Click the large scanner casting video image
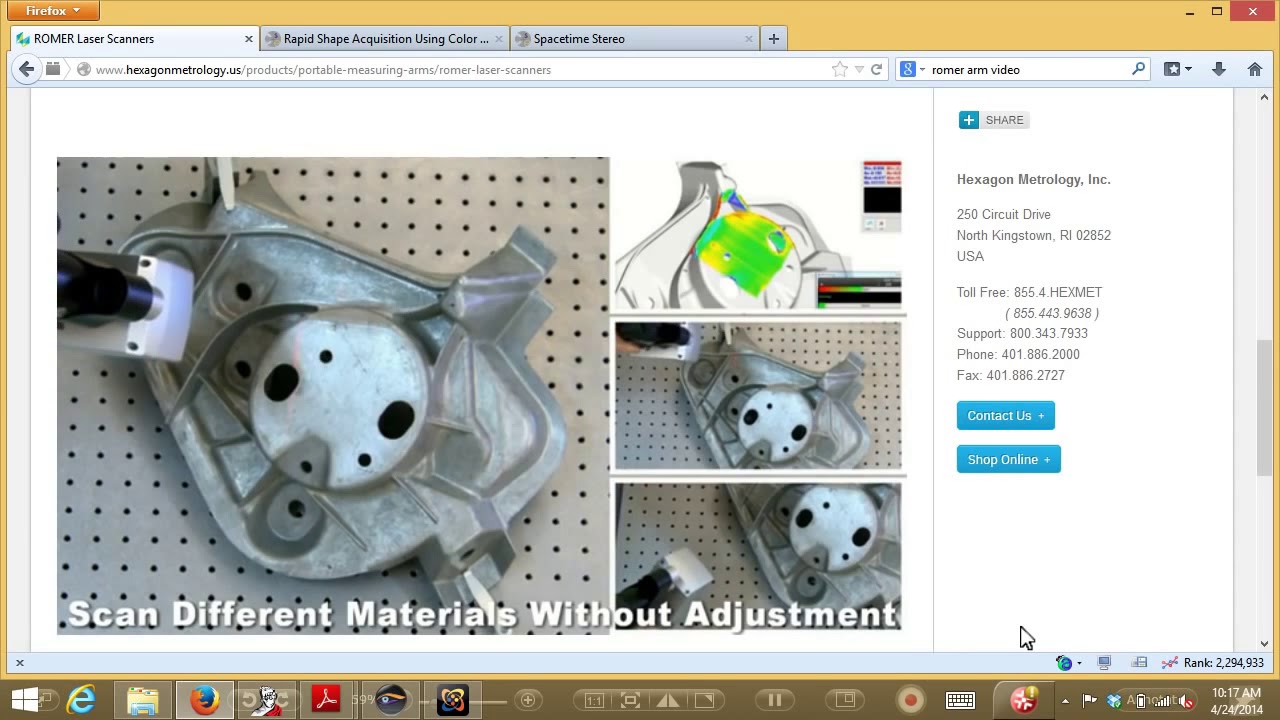1280x720 pixels. pyautogui.click(x=332, y=395)
